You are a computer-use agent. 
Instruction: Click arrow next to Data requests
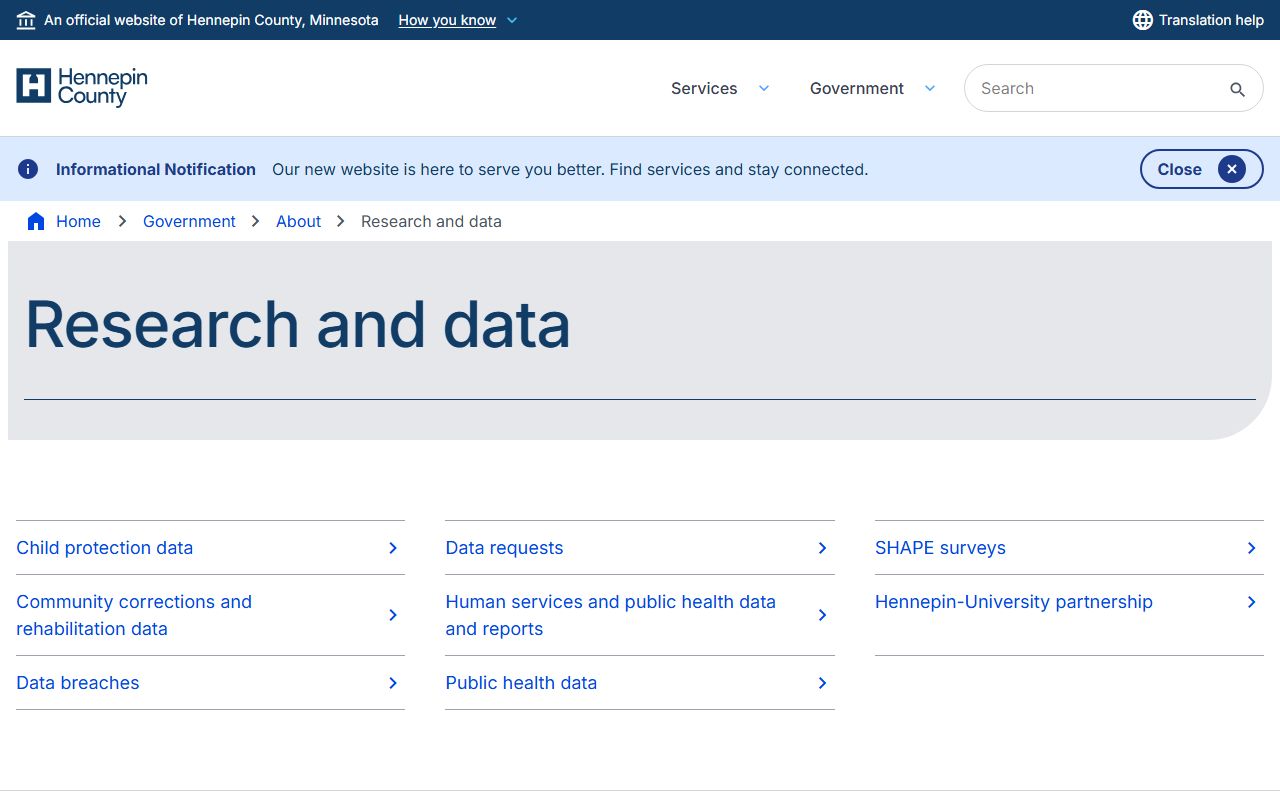pyautogui.click(x=822, y=548)
